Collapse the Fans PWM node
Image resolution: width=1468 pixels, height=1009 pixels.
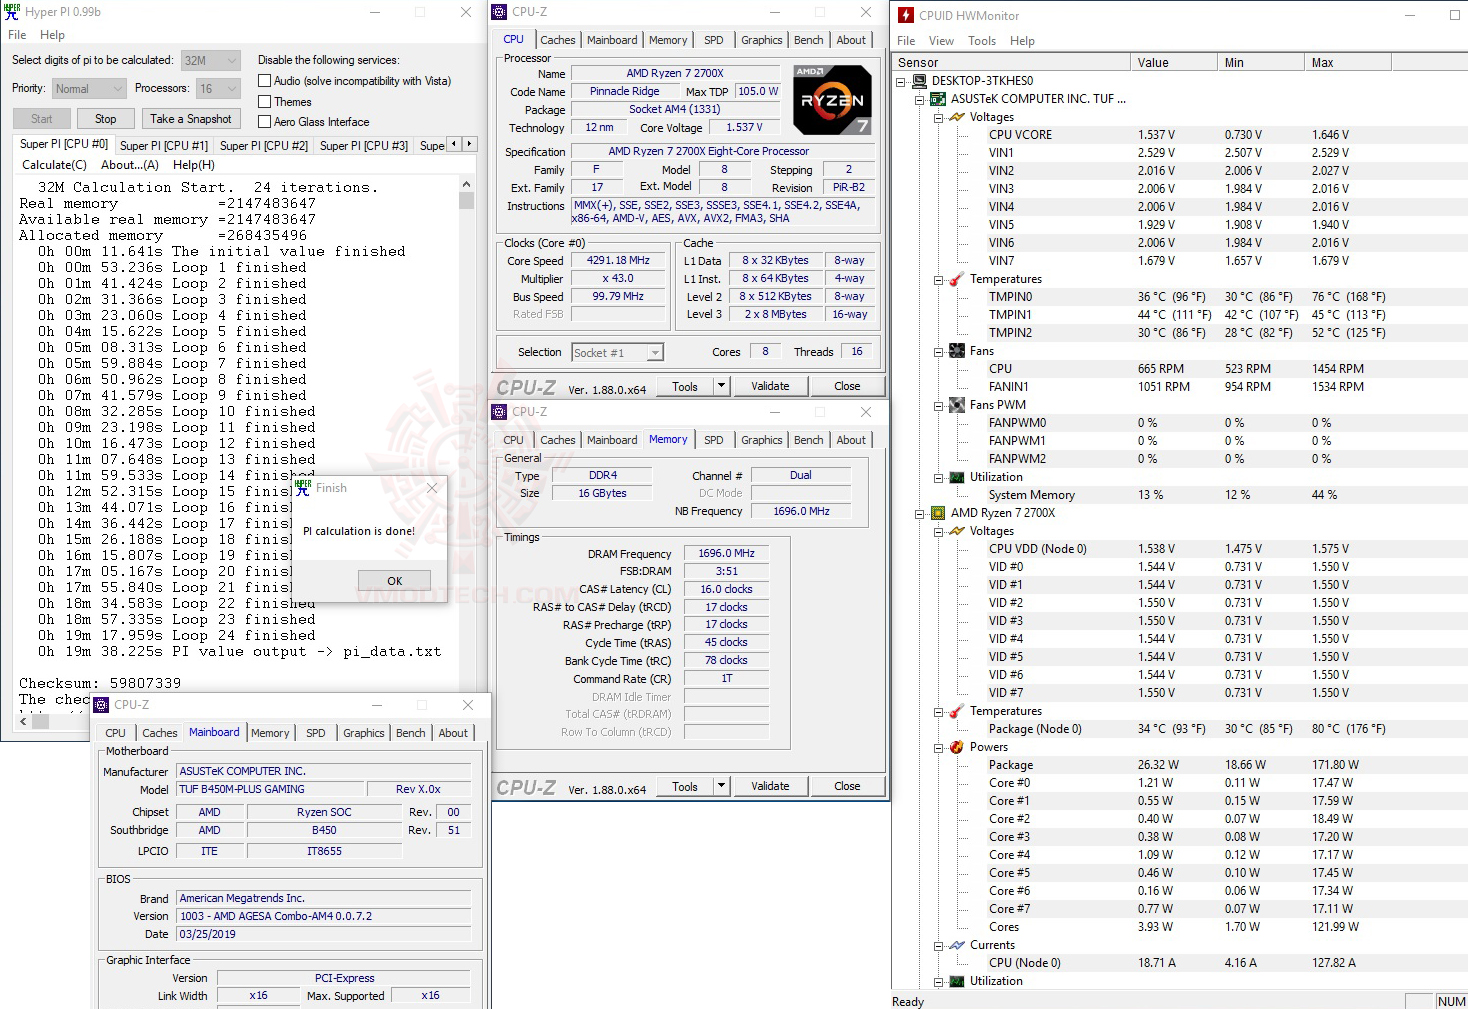click(939, 405)
